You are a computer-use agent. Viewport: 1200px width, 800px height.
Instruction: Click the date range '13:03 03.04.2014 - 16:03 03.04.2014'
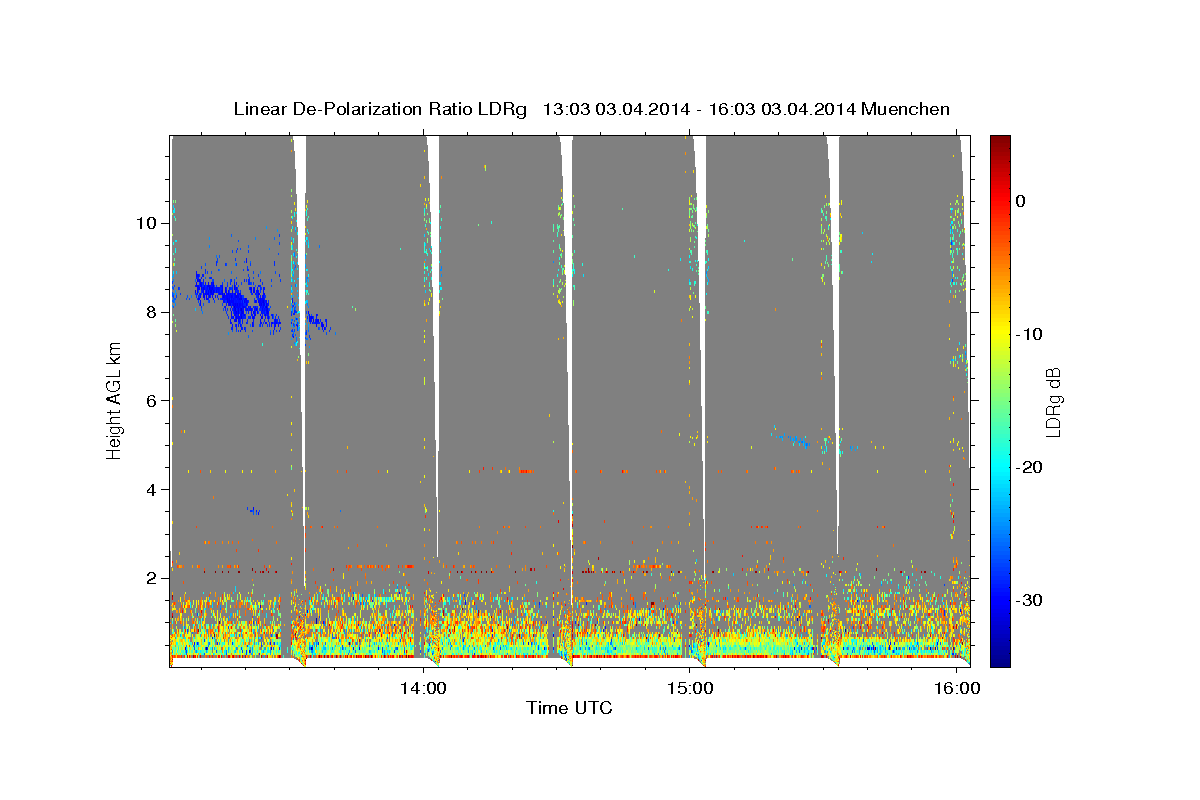698,109
